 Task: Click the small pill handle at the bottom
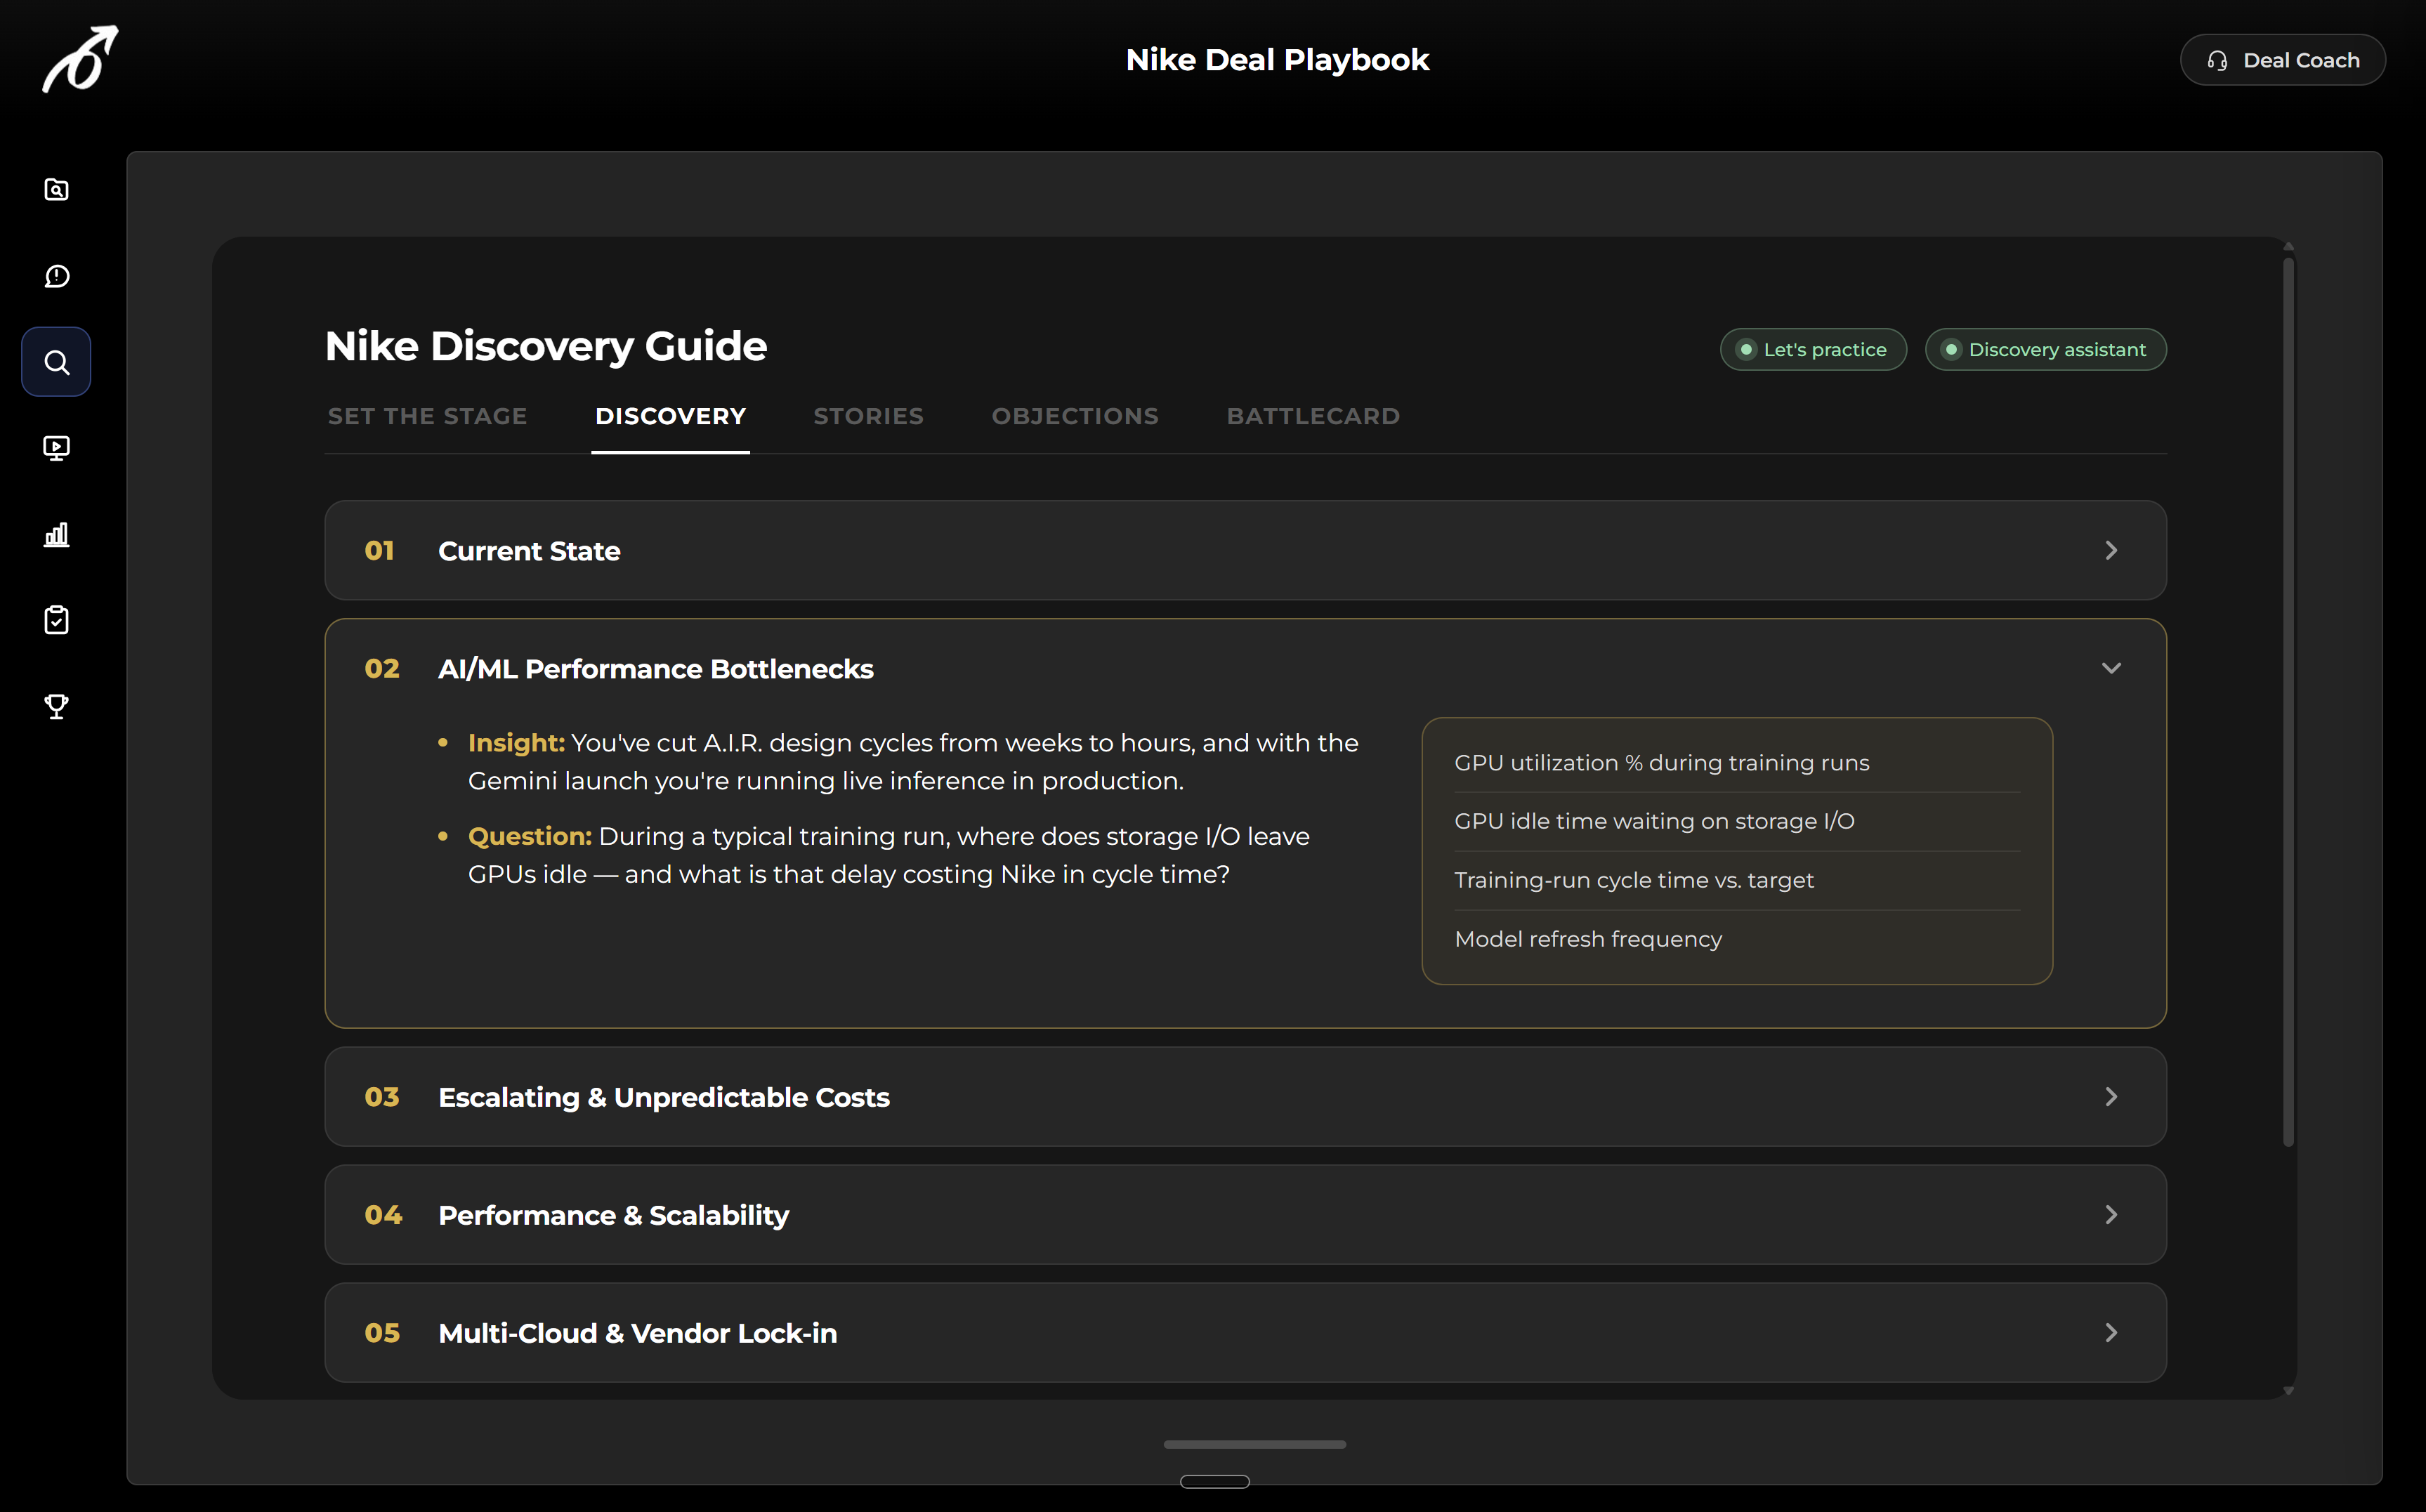[x=1214, y=1482]
